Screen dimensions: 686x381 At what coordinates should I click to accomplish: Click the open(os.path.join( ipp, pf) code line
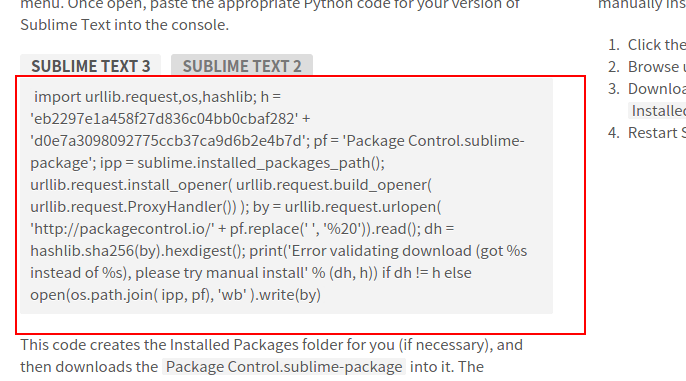pyautogui.click(x=175, y=294)
